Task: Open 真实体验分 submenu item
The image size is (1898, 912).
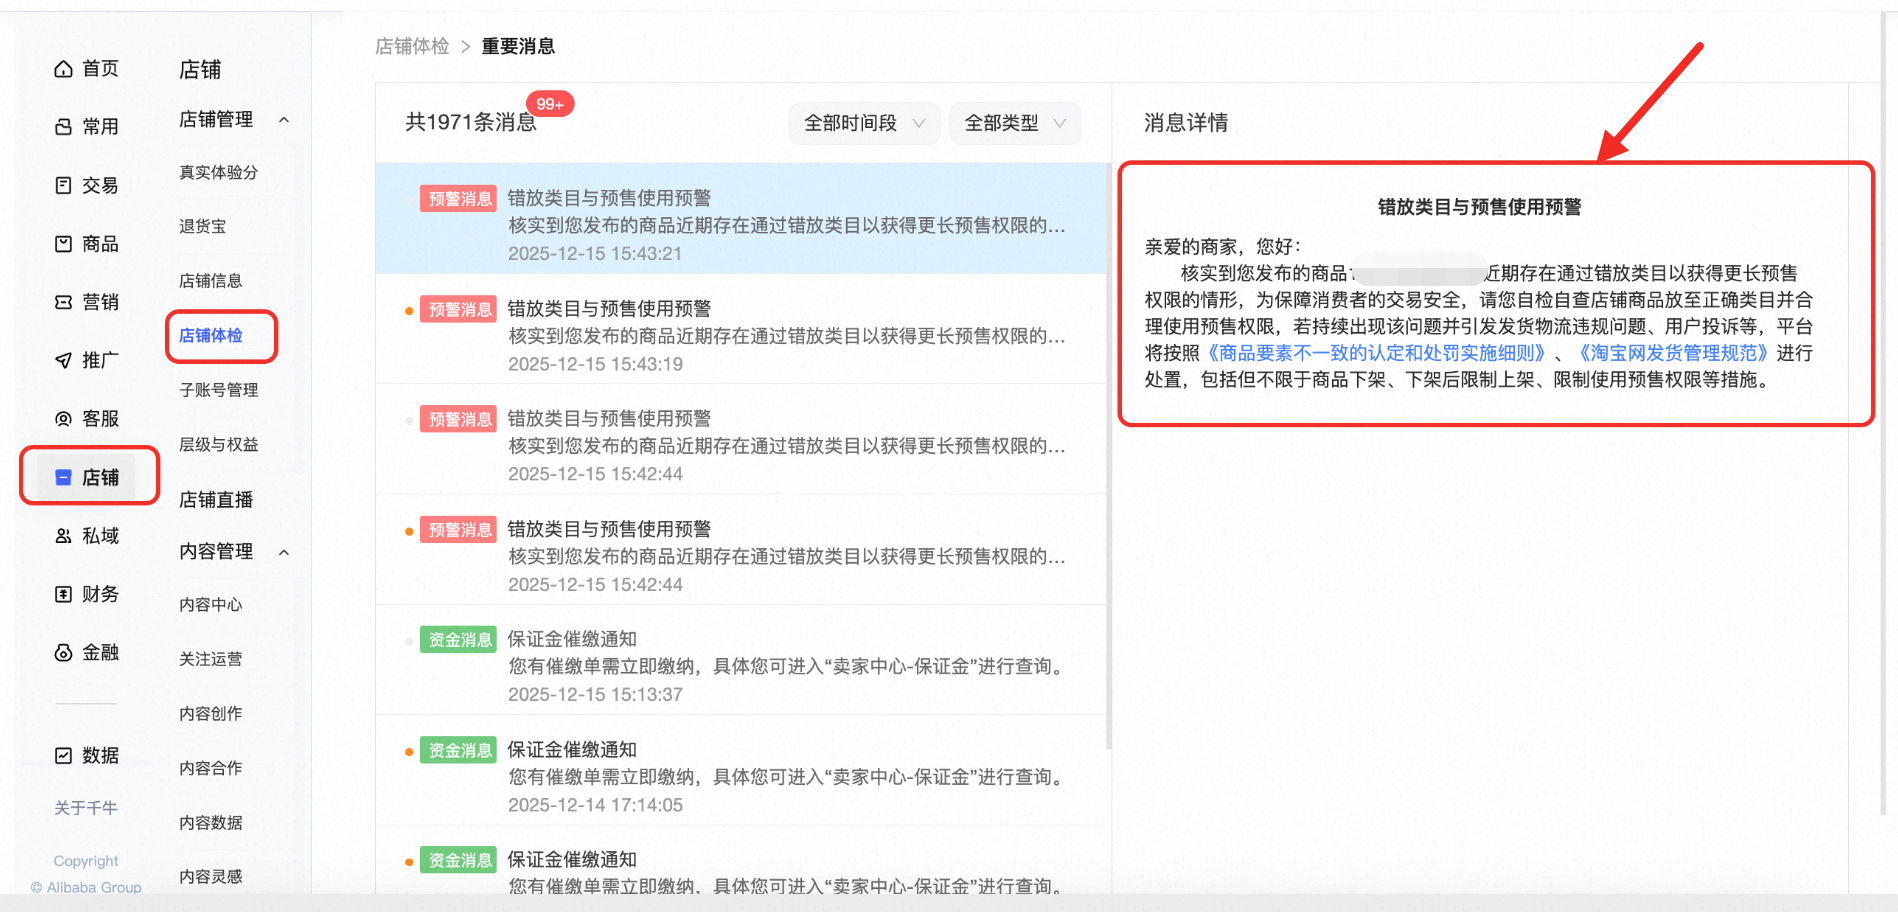Action: pyautogui.click(x=218, y=172)
